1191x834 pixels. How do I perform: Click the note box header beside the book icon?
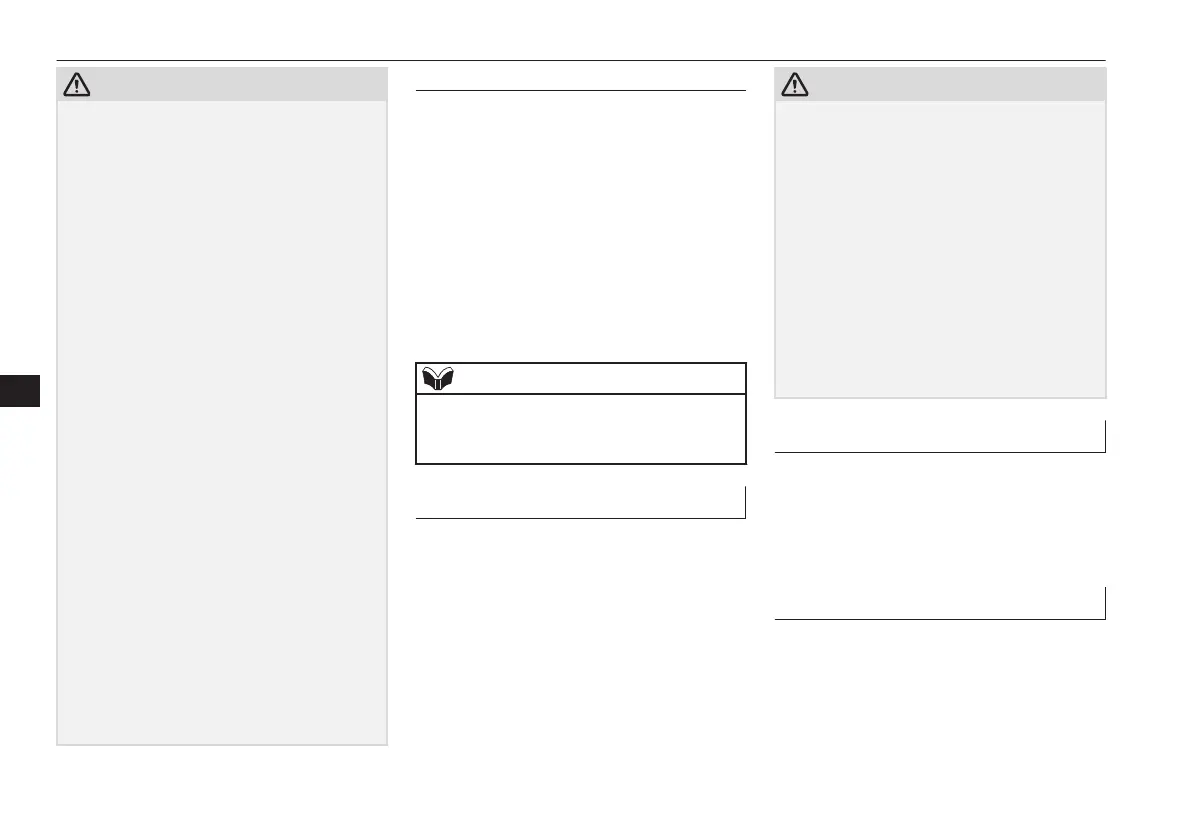(600, 379)
